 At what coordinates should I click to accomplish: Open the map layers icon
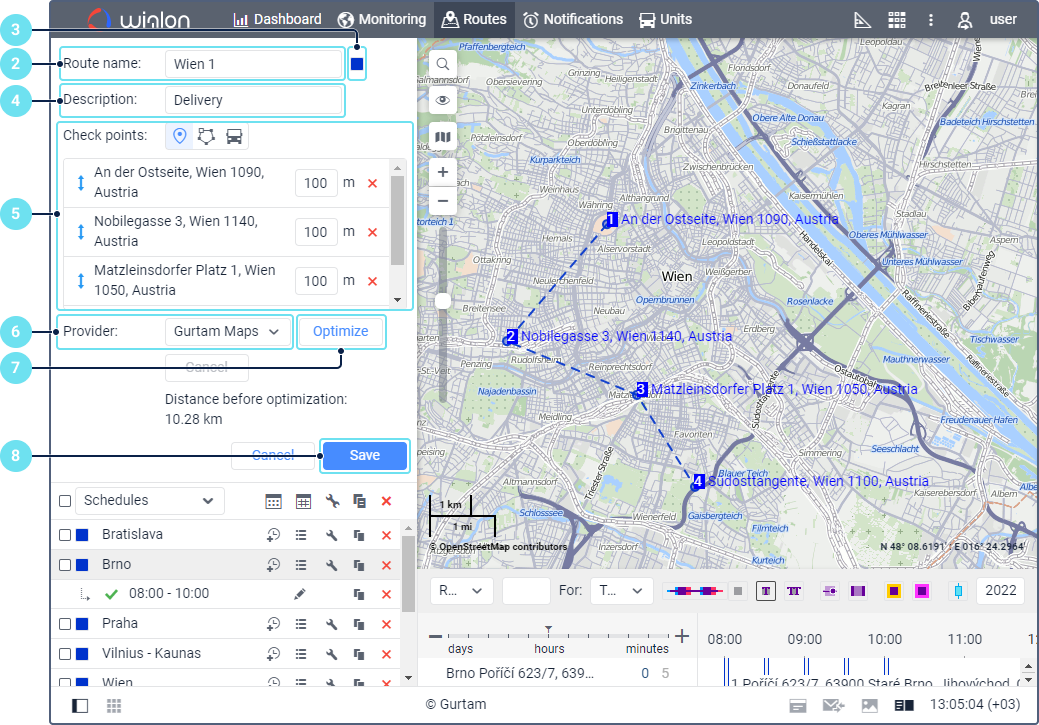443,136
